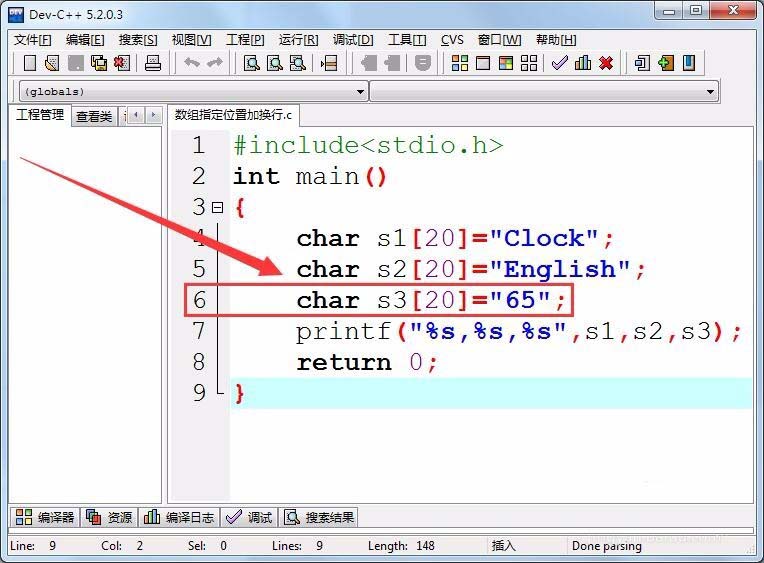
Task: Switch to the 工程管理 sidebar tab
Action: (40, 115)
